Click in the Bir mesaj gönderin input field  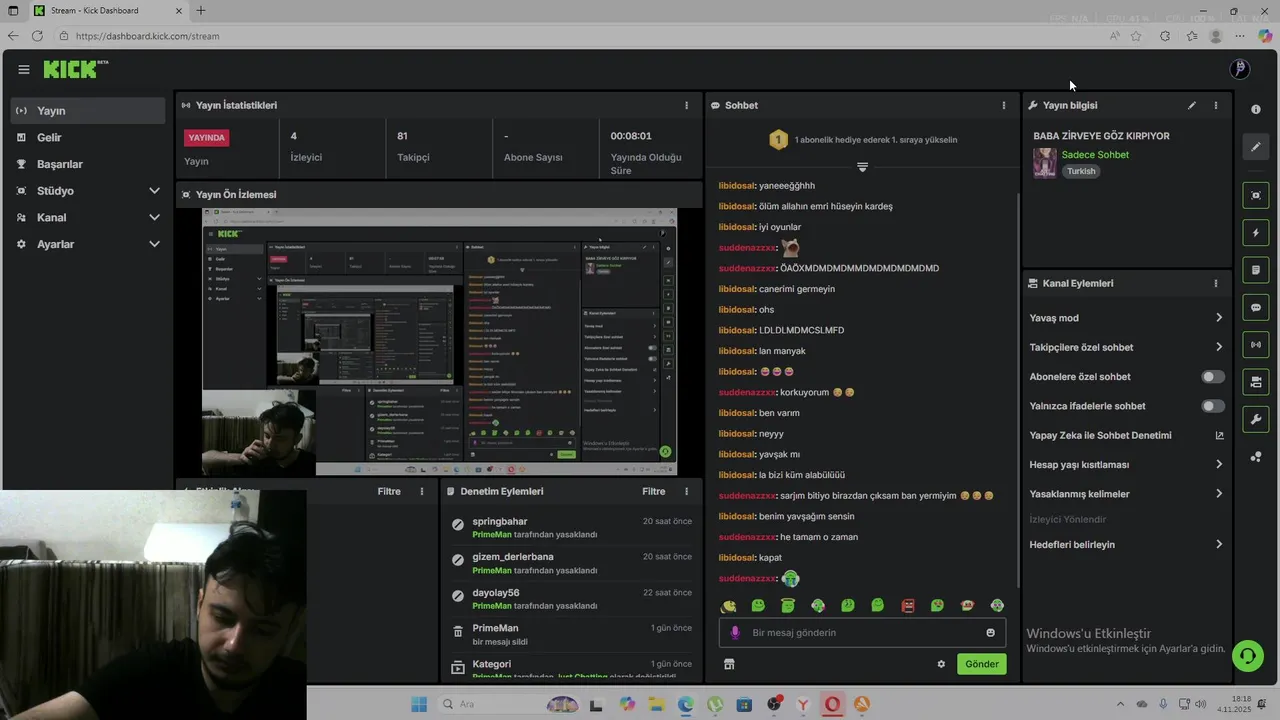862,633
